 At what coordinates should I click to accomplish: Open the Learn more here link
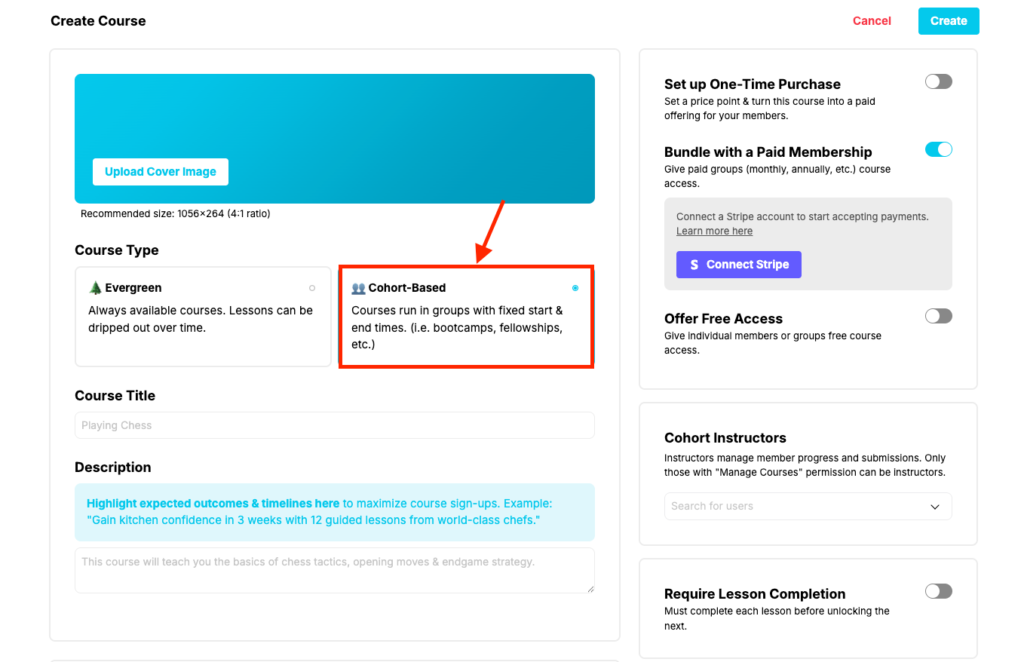(714, 231)
